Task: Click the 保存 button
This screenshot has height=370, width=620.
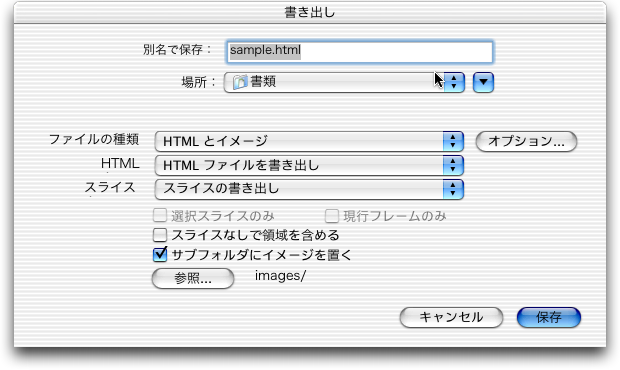Action: [549, 317]
